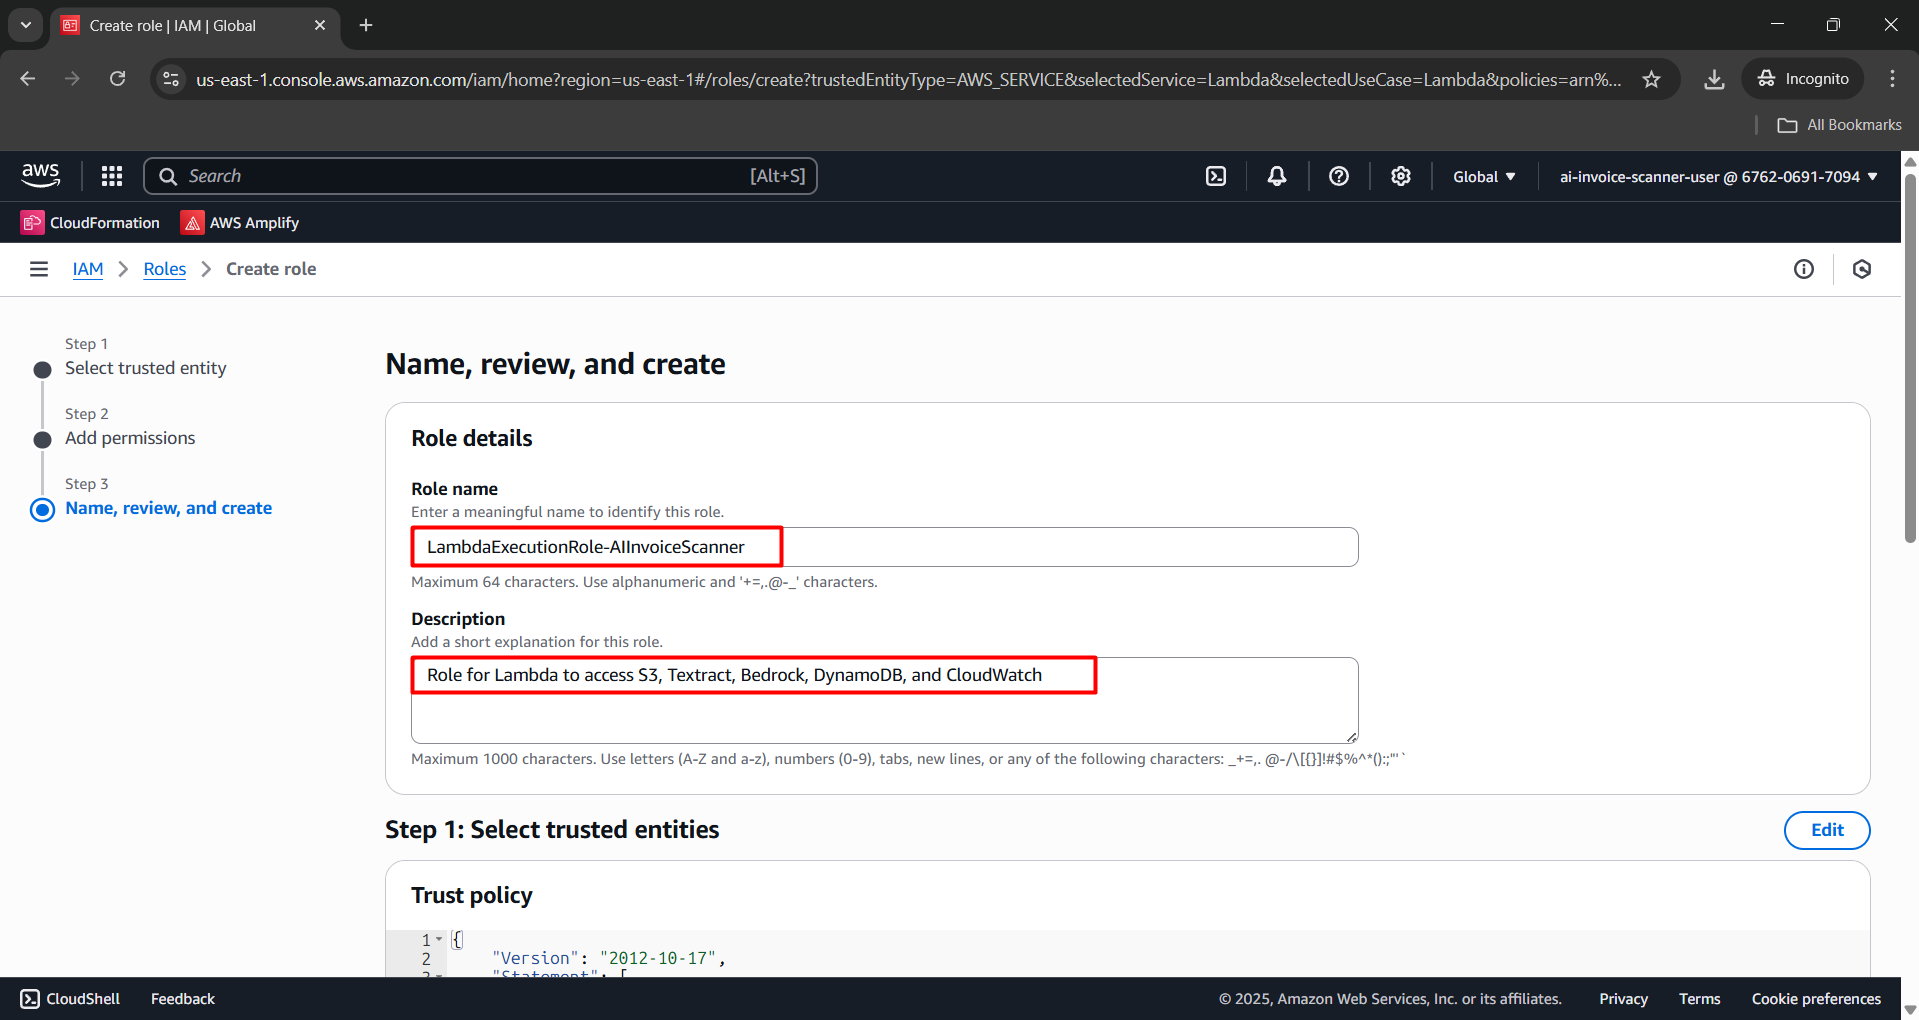Image resolution: width=1919 pixels, height=1020 pixels.
Task: Open the AWS Amplify shortcut
Action: tap(240, 223)
